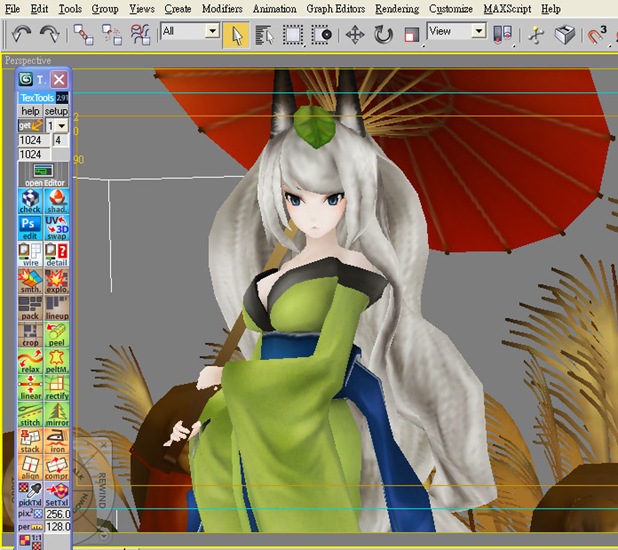The width and height of the screenshot is (618, 550).
Task: Click the pack UV icon
Action: click(x=30, y=308)
